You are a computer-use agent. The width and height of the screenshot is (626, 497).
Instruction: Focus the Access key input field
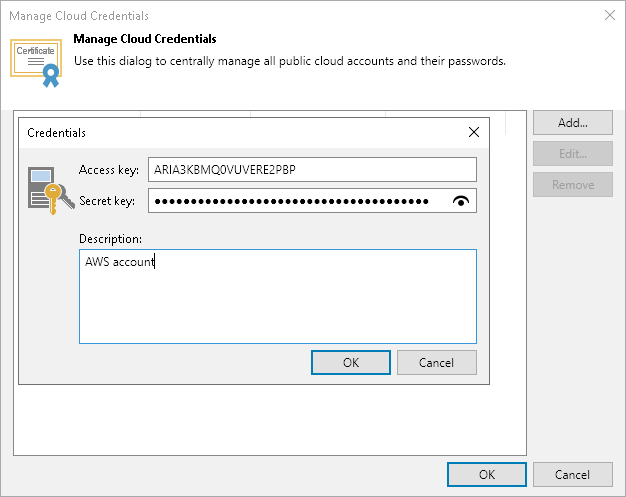pyautogui.click(x=312, y=170)
